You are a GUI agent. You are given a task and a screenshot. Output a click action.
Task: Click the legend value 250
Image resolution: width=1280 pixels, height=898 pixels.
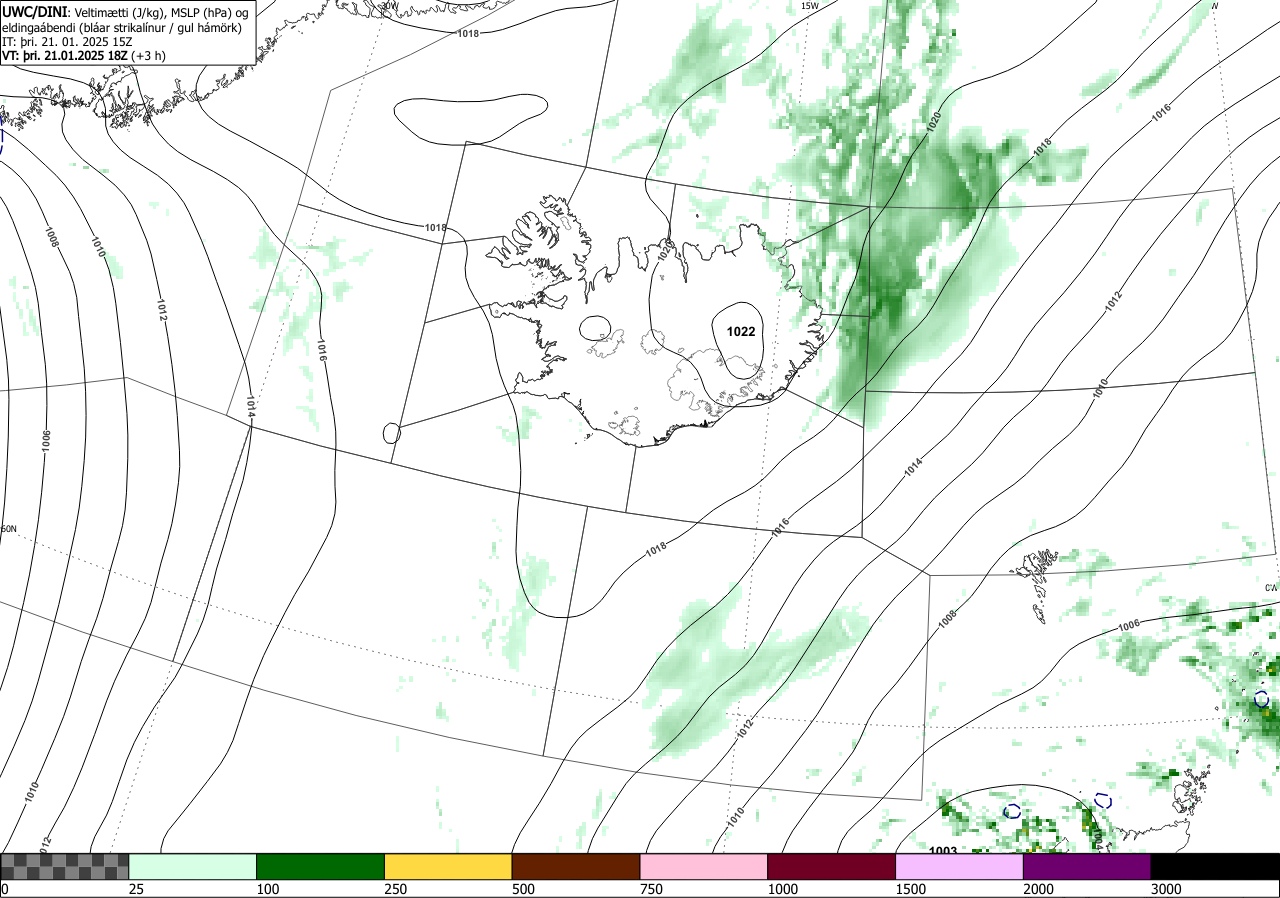(x=395, y=889)
